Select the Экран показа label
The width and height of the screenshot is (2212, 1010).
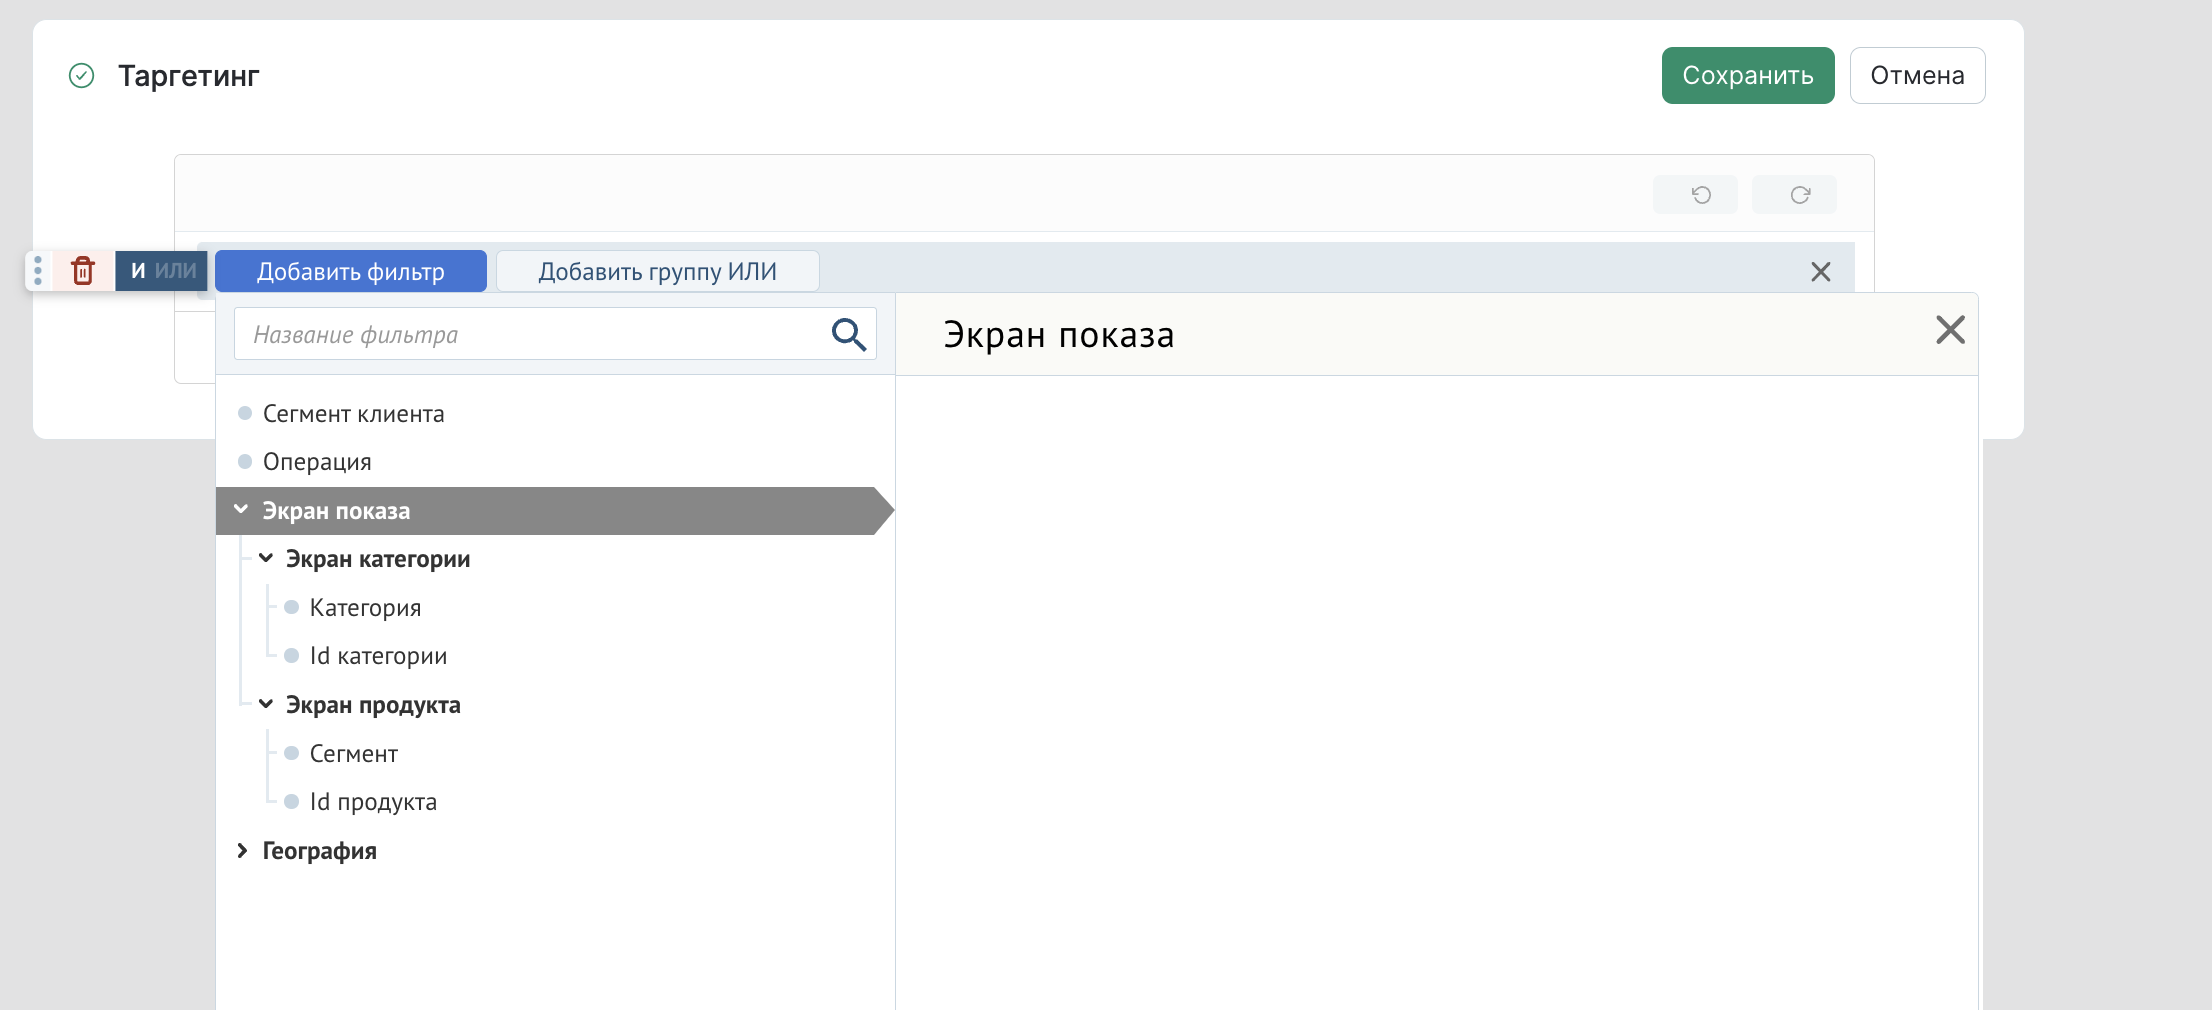click(x=336, y=511)
